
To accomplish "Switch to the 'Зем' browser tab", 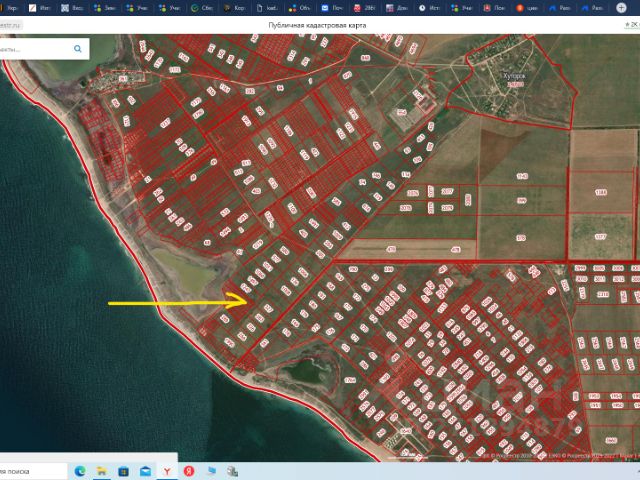I will tap(105, 8).
